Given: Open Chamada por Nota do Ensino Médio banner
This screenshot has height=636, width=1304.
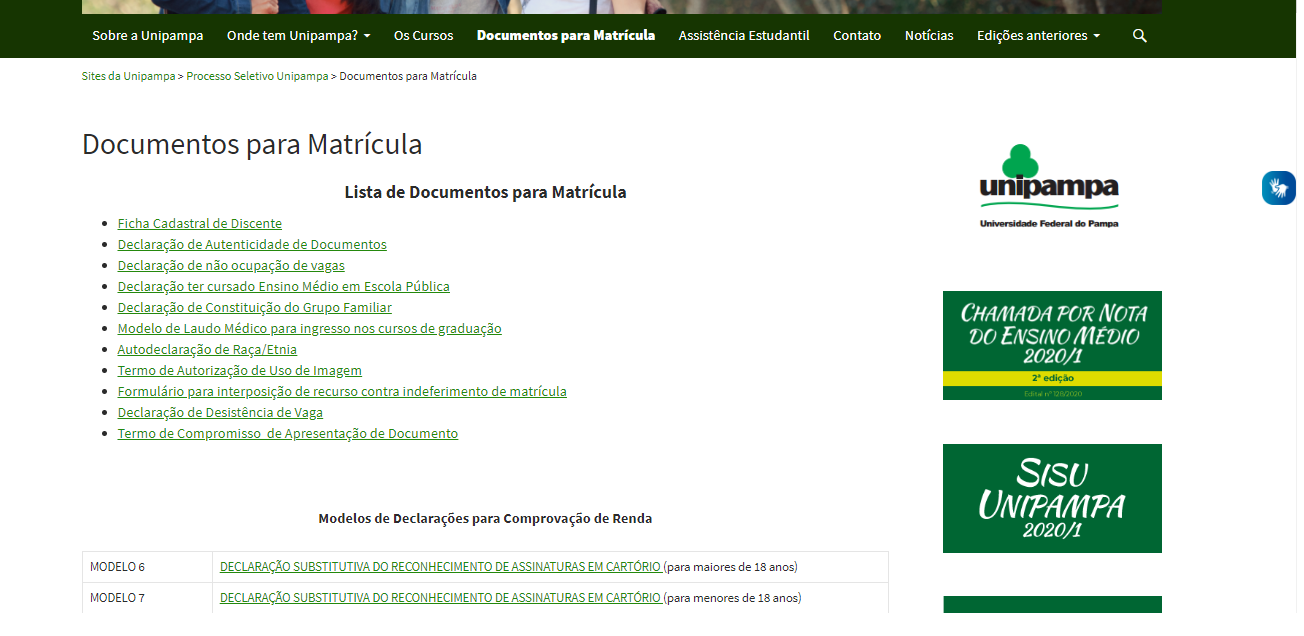Looking at the screenshot, I should (x=1052, y=345).
